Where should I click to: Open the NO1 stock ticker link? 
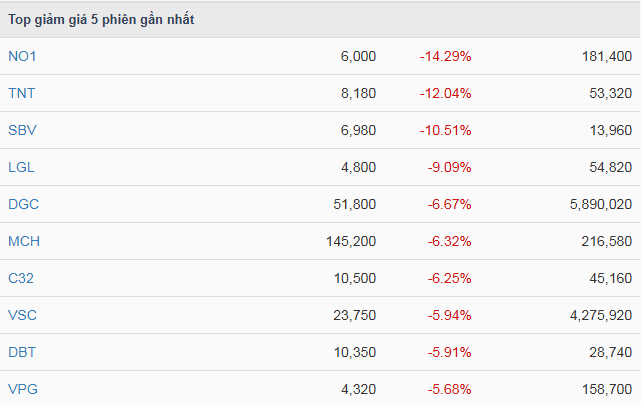(22, 57)
